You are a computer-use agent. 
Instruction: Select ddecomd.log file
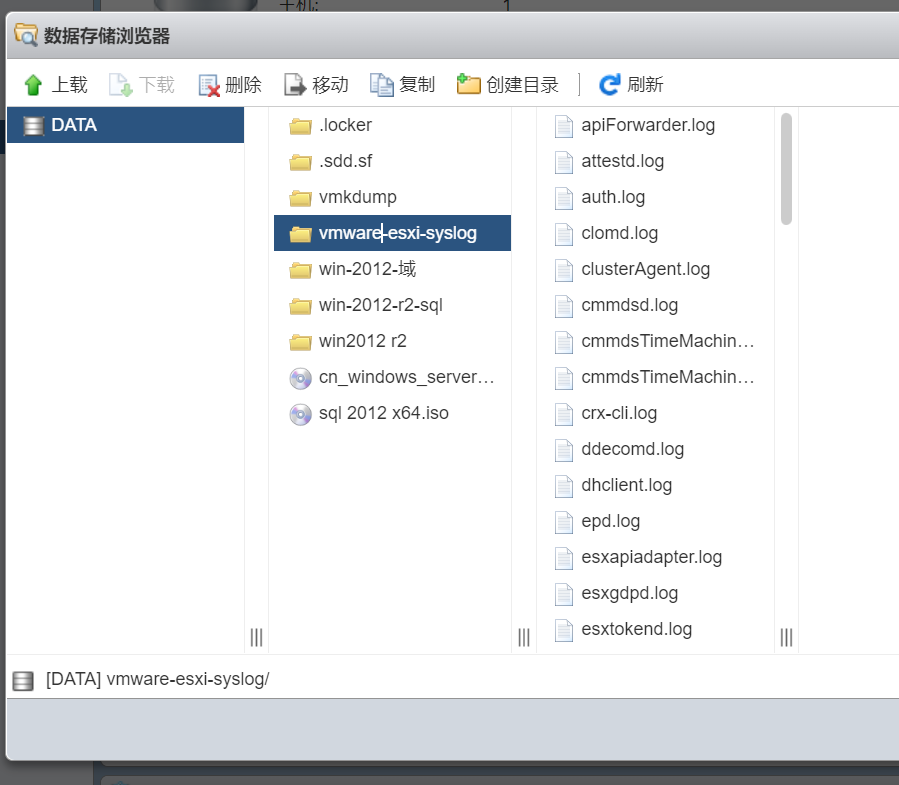click(656, 449)
